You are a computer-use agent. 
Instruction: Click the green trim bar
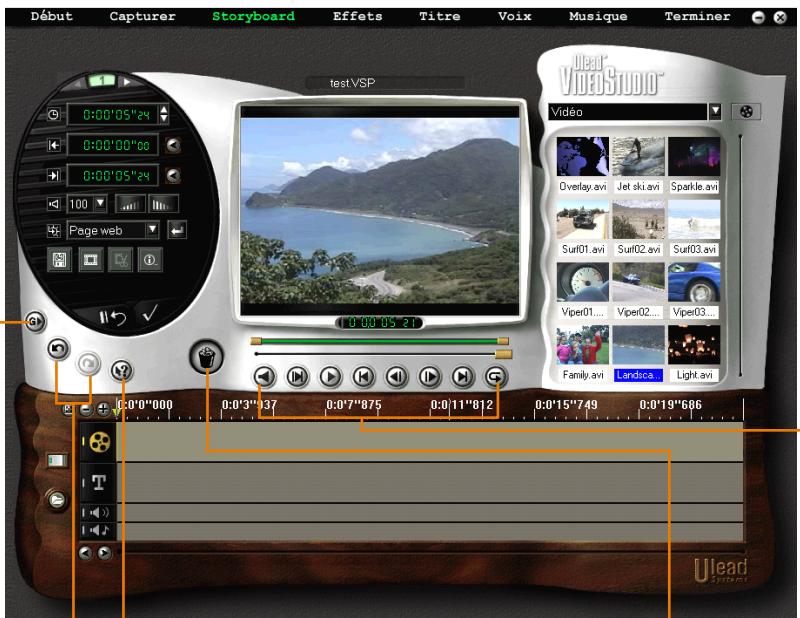379,341
